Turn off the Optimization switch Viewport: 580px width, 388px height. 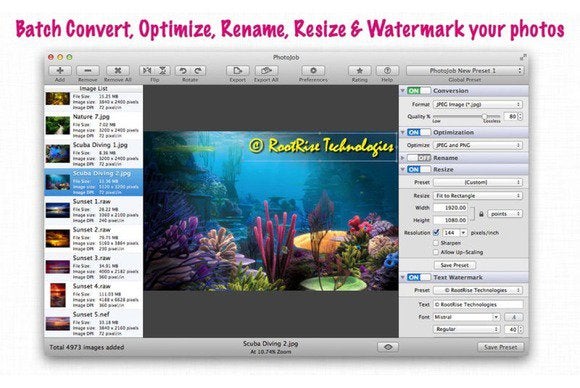coord(419,132)
